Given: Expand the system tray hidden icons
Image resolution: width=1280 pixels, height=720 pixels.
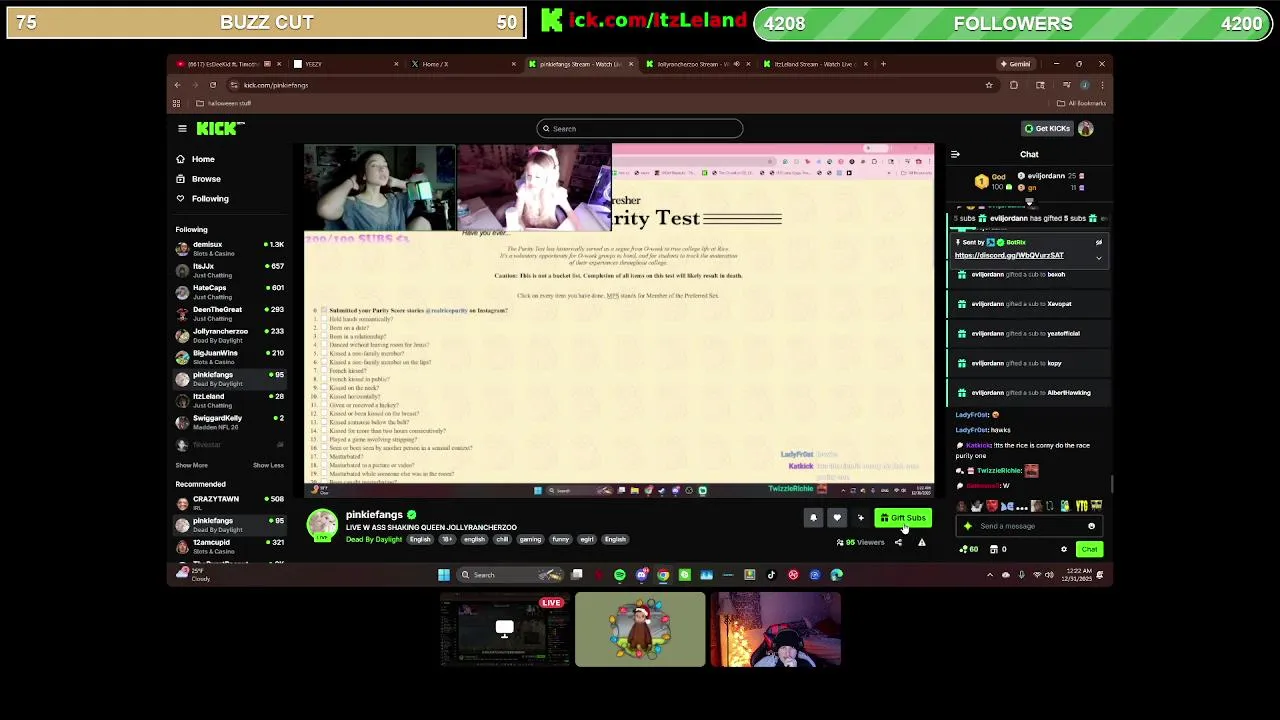Looking at the screenshot, I should [x=990, y=575].
